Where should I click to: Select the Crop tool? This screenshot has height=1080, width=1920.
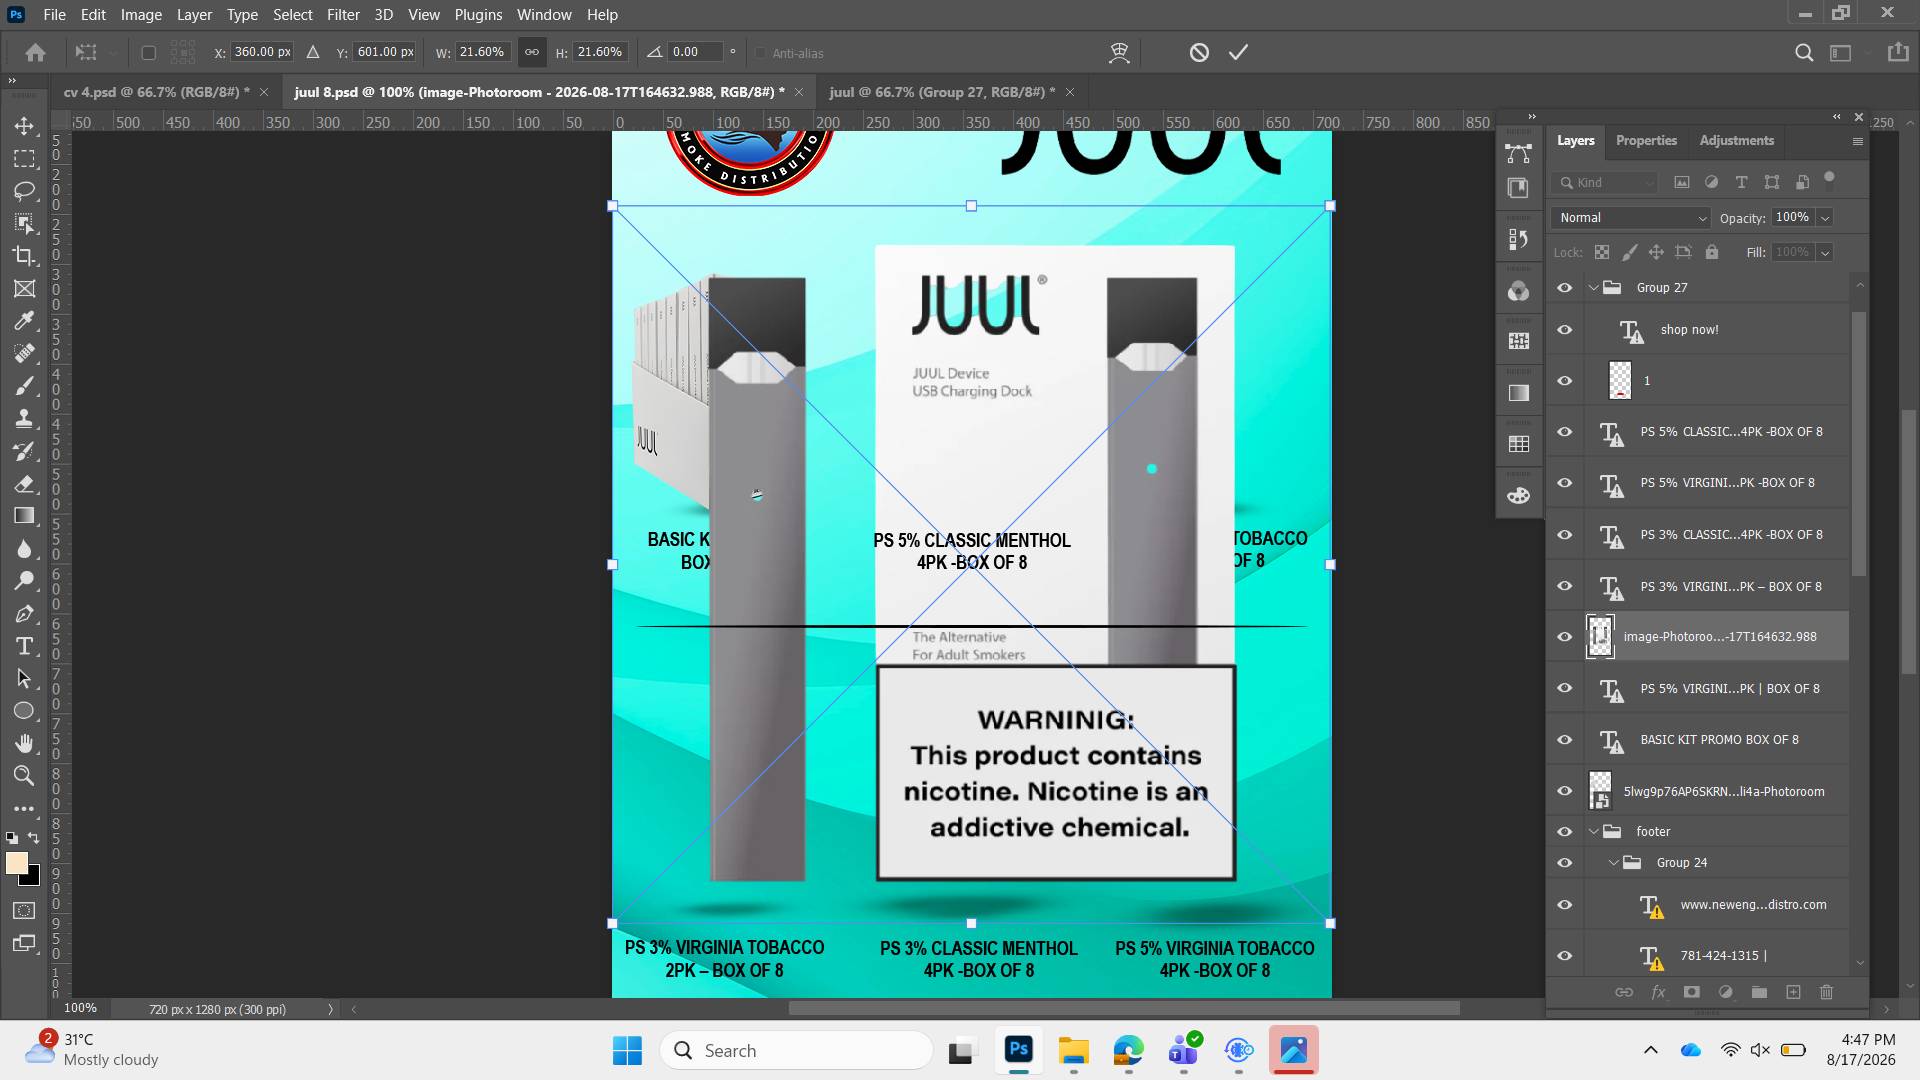pos(24,256)
